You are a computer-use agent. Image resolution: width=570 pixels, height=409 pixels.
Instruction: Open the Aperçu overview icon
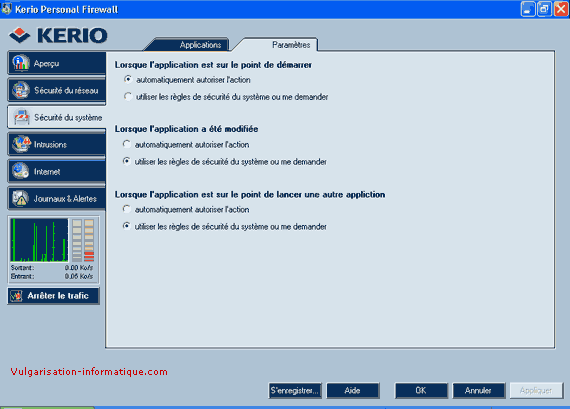pos(21,63)
